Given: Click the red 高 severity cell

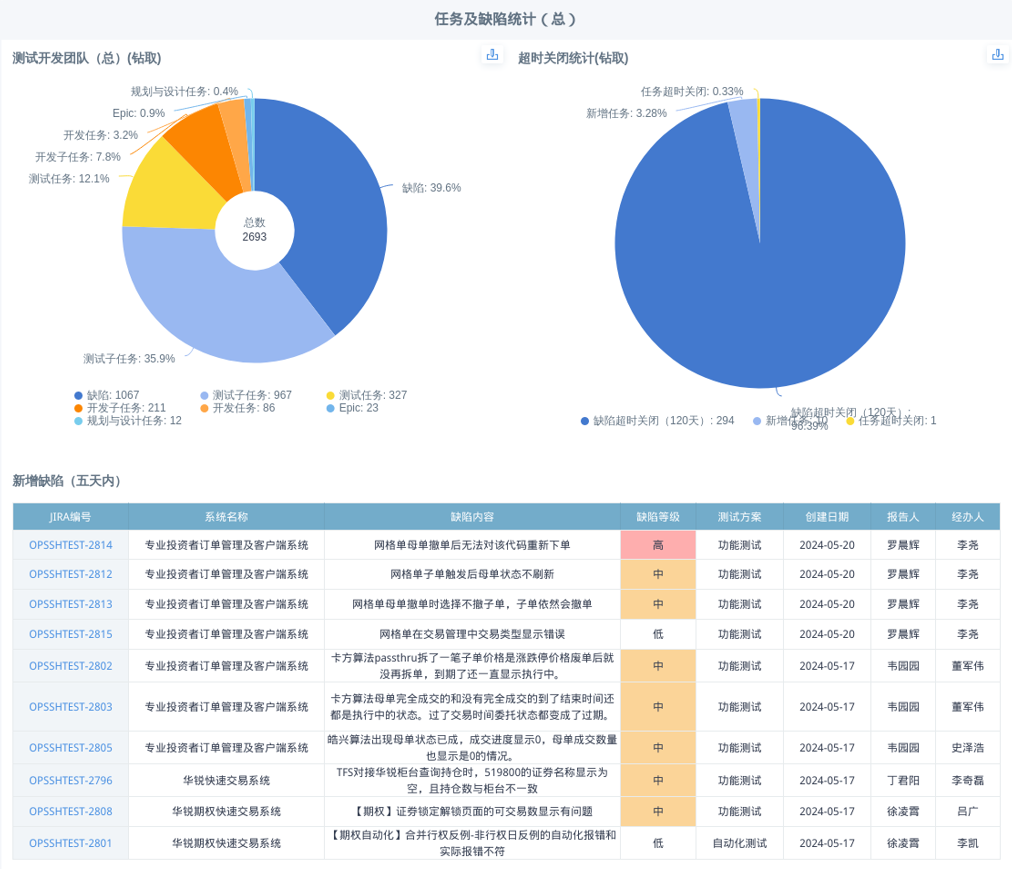Looking at the screenshot, I should pyautogui.click(x=658, y=545).
